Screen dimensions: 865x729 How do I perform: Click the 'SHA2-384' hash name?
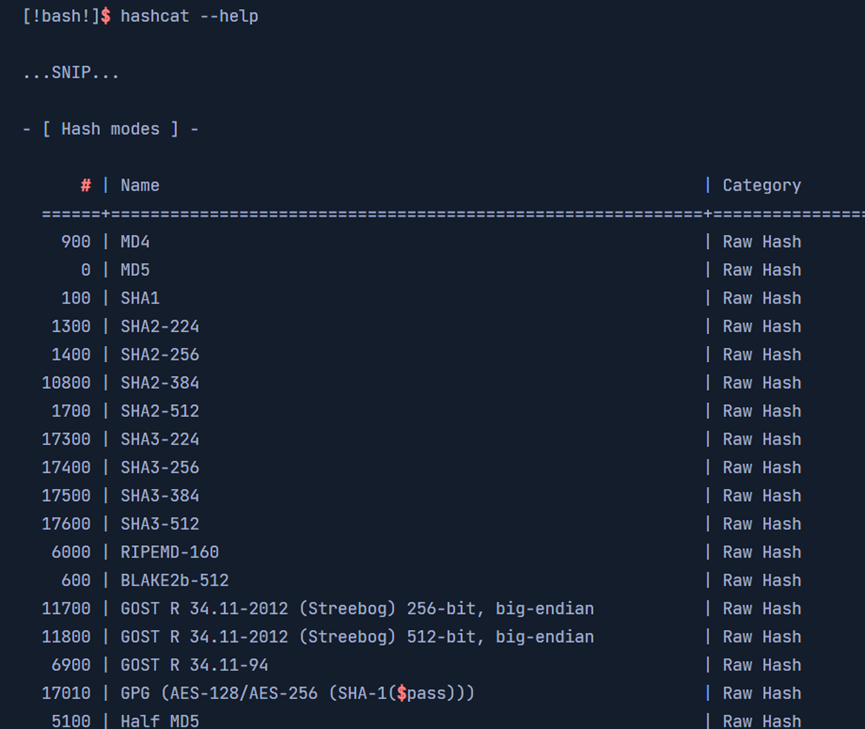160,382
